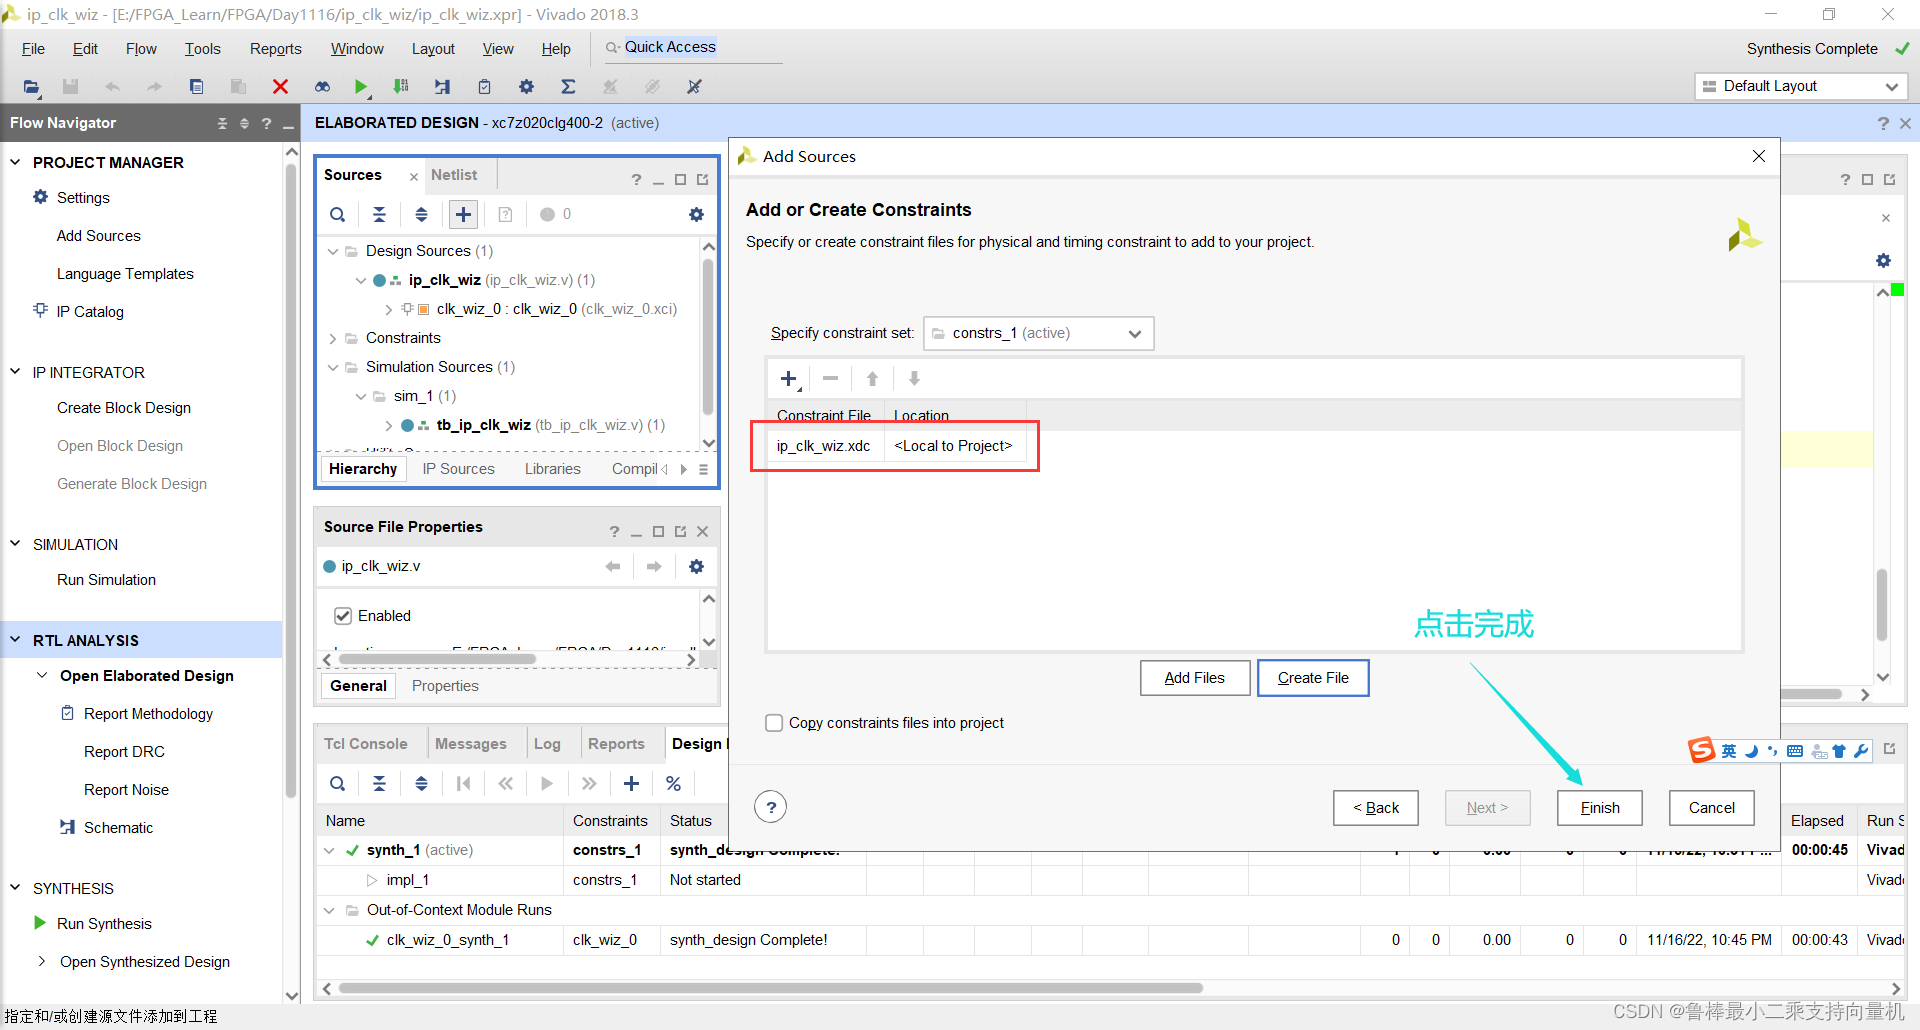Open the Reports menu

click(276, 49)
